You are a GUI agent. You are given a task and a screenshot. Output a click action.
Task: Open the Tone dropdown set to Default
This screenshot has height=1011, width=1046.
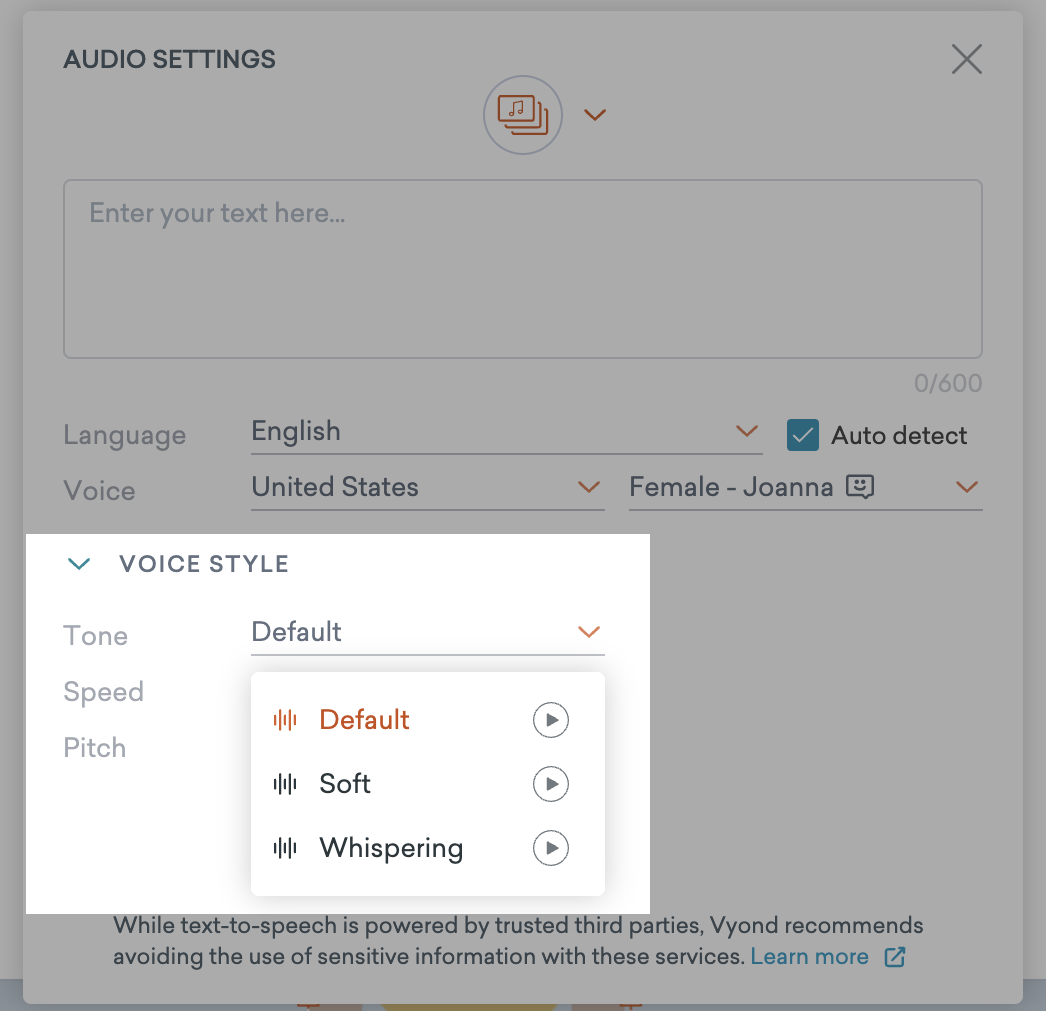coord(589,632)
